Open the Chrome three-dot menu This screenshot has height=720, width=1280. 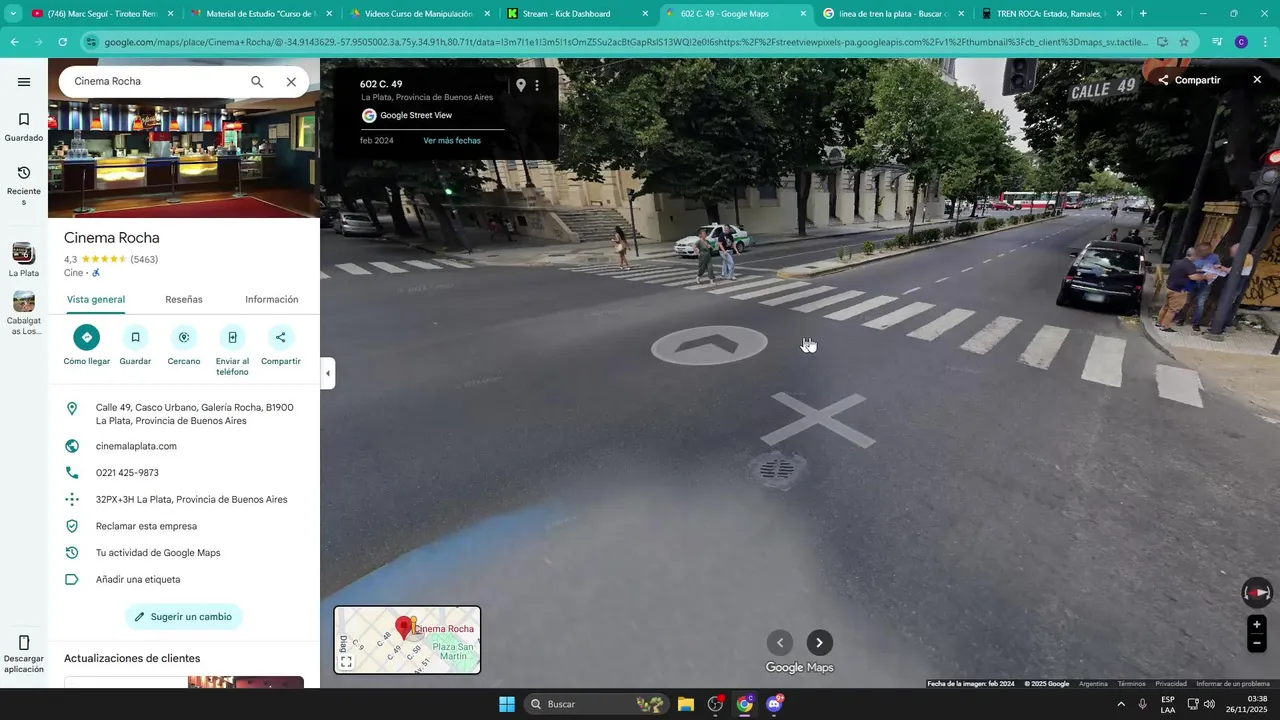(1265, 42)
